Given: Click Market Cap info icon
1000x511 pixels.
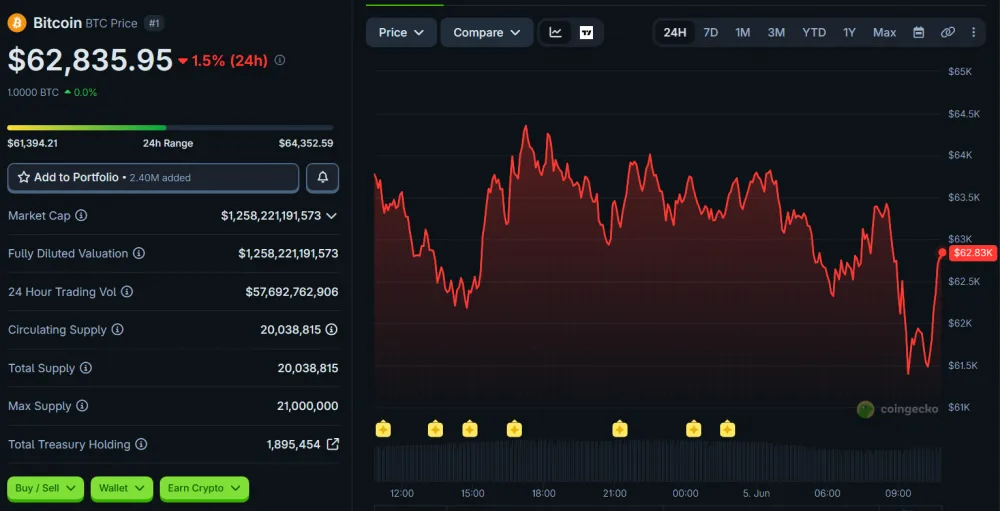Looking at the screenshot, I should point(81,216).
